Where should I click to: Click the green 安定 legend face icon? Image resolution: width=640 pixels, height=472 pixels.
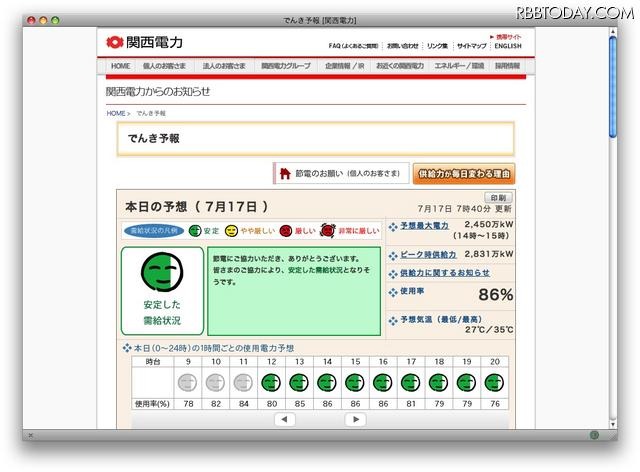tap(195, 231)
